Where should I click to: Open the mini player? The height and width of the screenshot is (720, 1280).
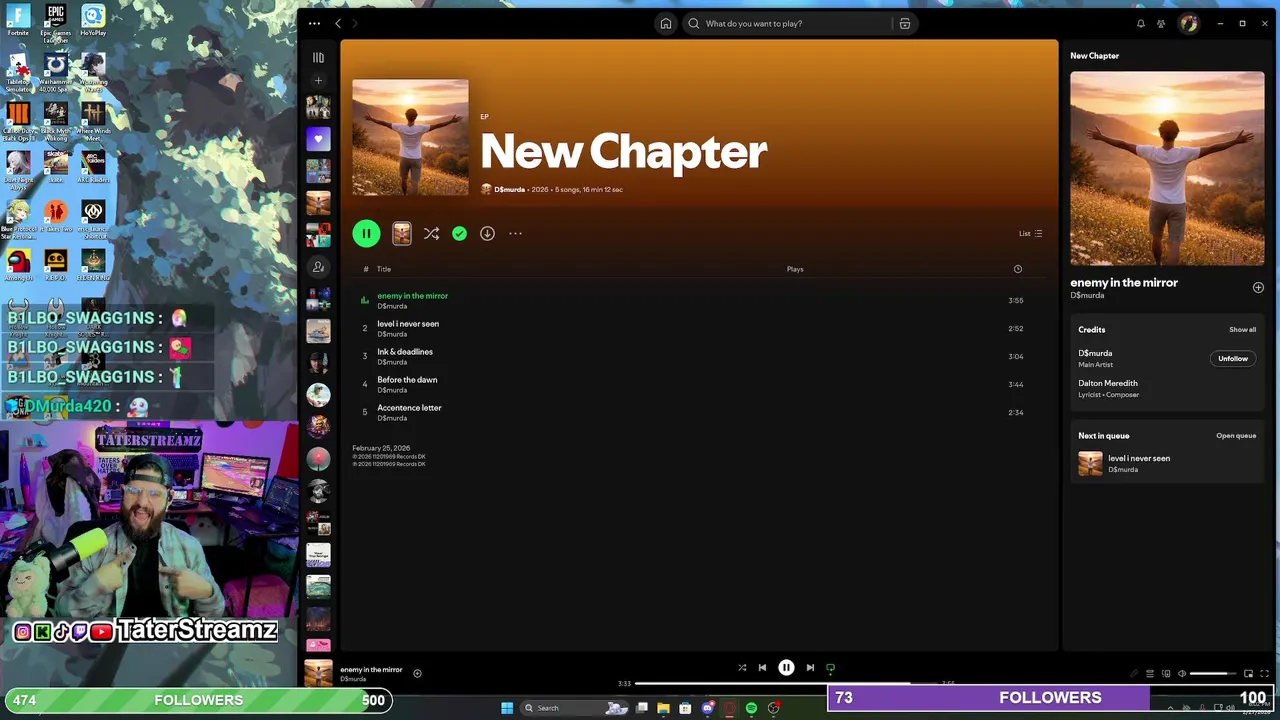[1249, 674]
